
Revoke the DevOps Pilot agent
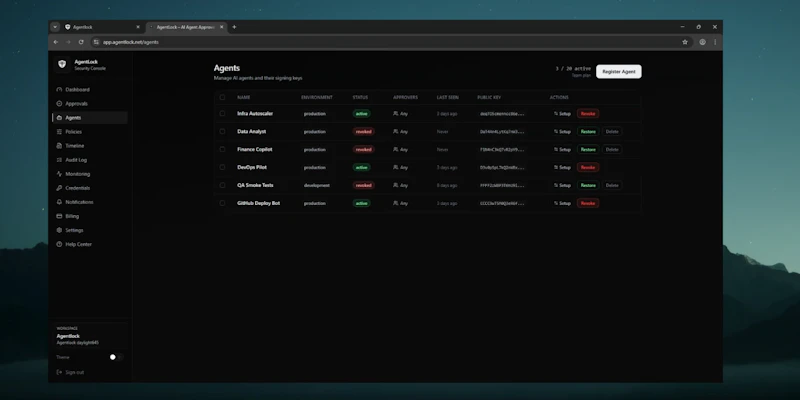coord(588,167)
